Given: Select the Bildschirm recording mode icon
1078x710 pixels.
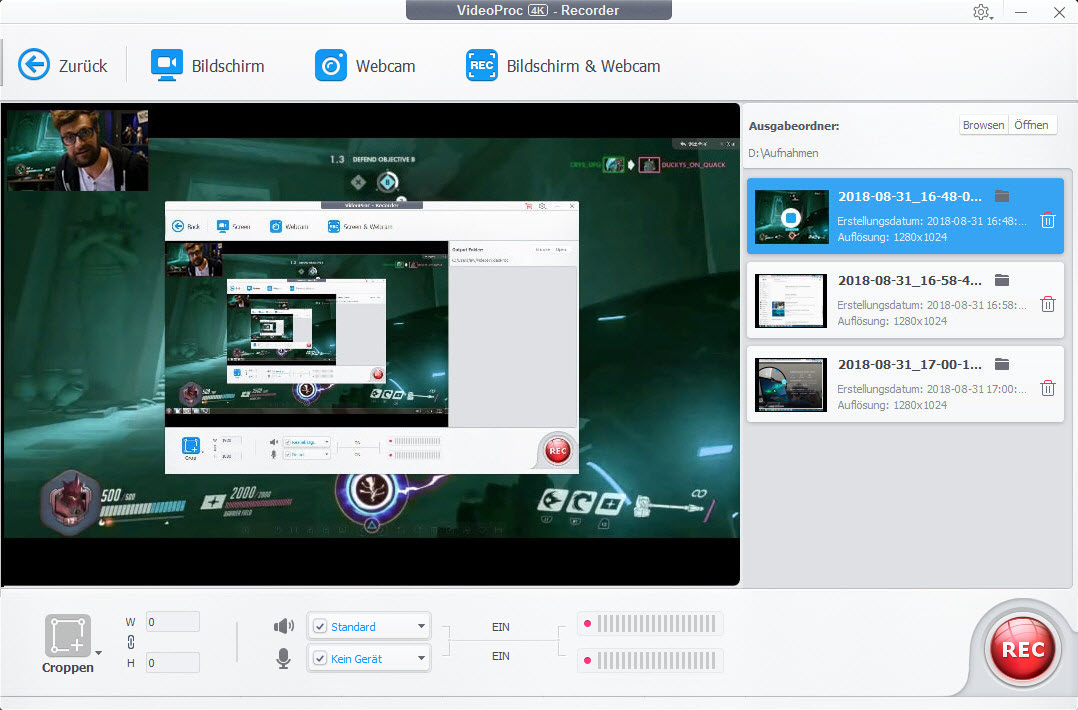Looking at the screenshot, I should pos(166,65).
